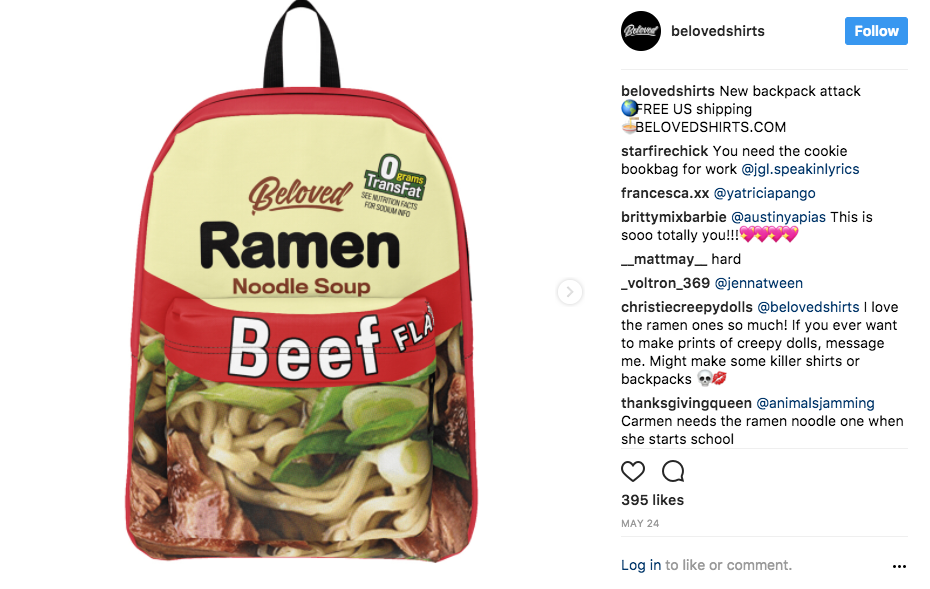
Task: Follow the belovedshirts account
Action: (x=876, y=31)
